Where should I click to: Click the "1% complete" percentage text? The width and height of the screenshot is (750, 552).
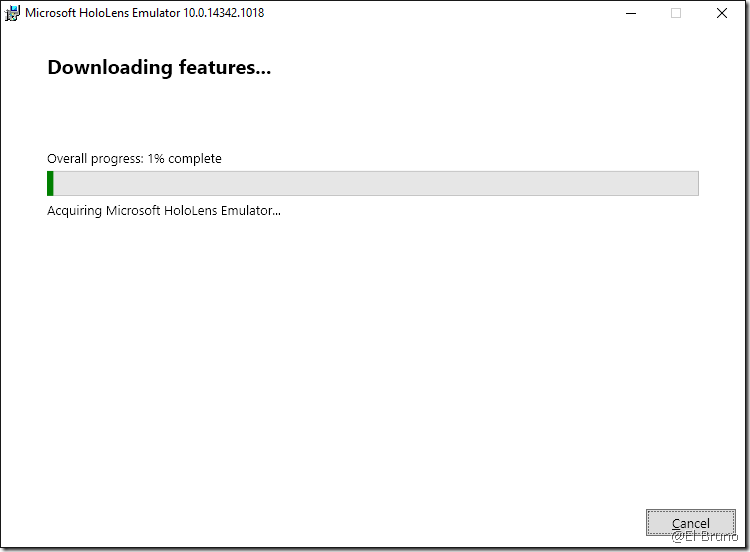185,159
